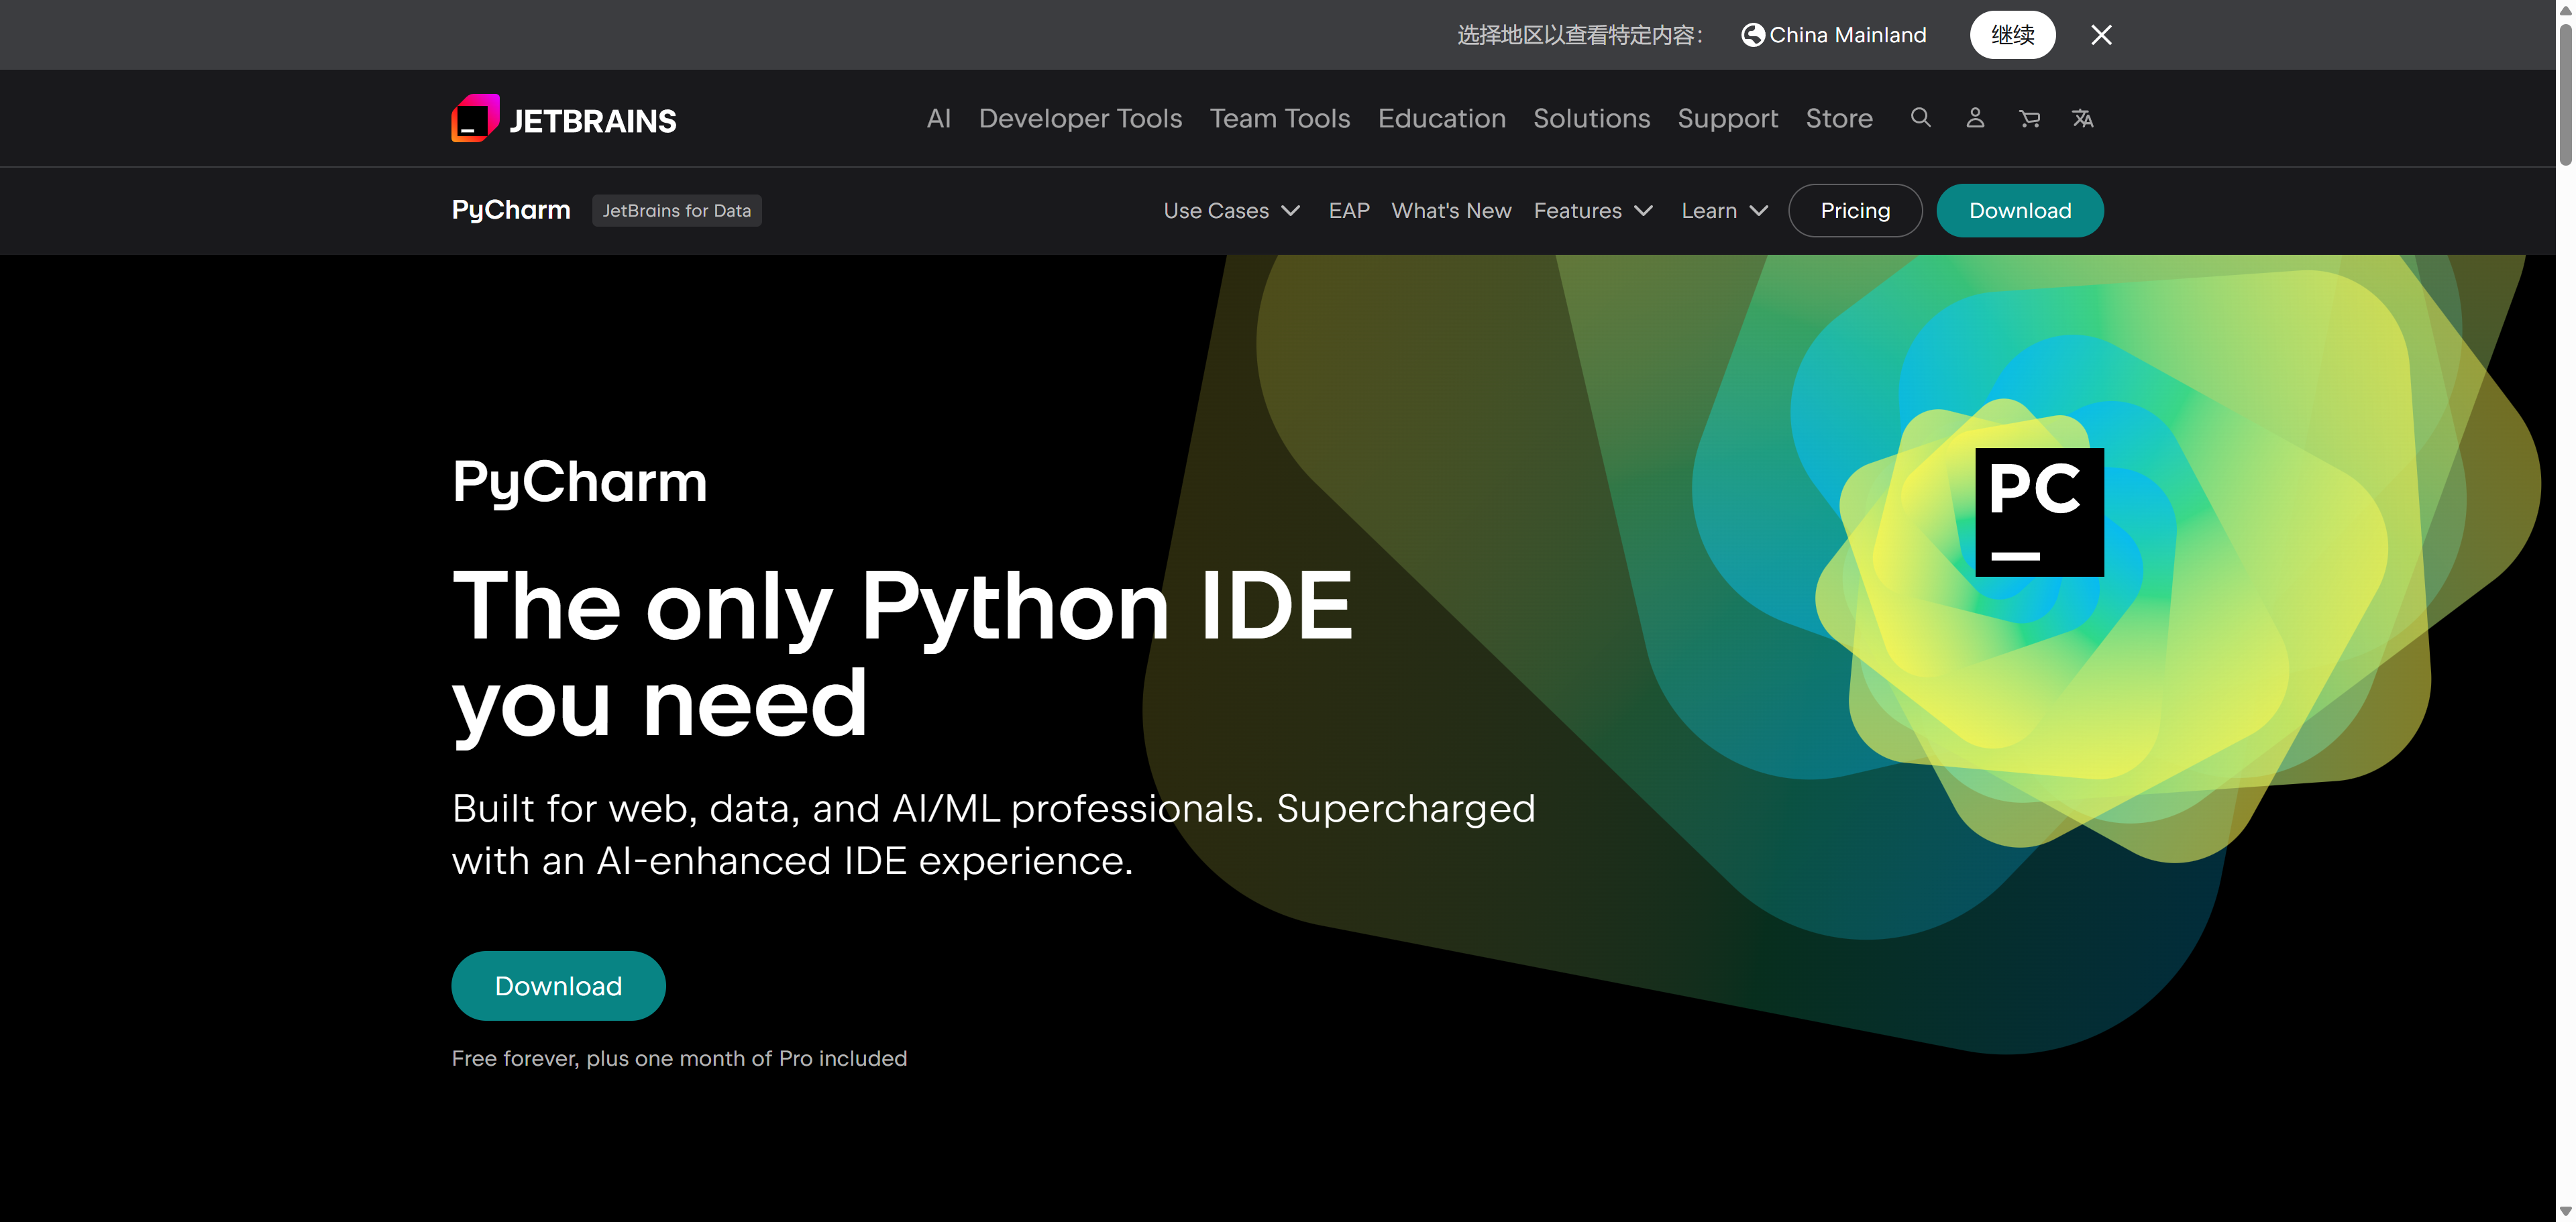Expand the Learn dropdown

coord(1724,211)
